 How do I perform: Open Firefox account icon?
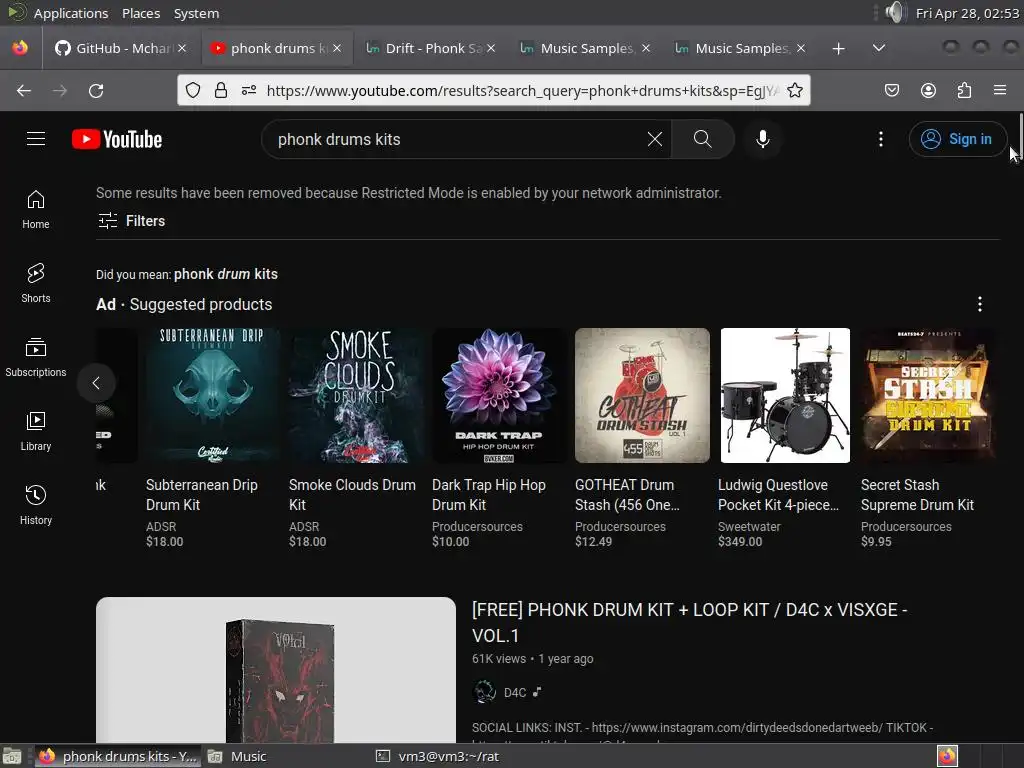[x=928, y=90]
